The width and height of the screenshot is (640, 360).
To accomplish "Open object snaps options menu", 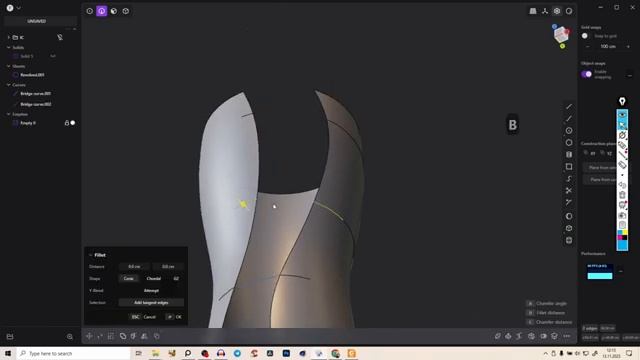I will pyautogui.click(x=630, y=75).
